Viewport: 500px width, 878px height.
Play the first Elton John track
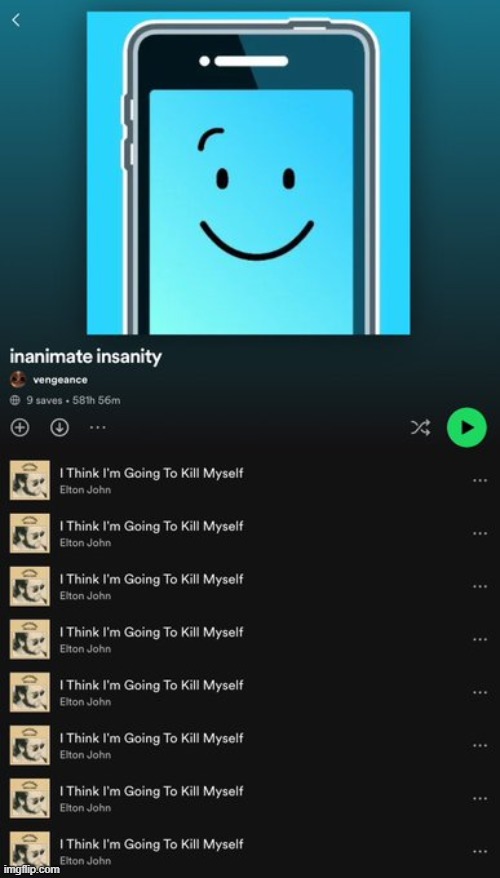(x=250, y=480)
